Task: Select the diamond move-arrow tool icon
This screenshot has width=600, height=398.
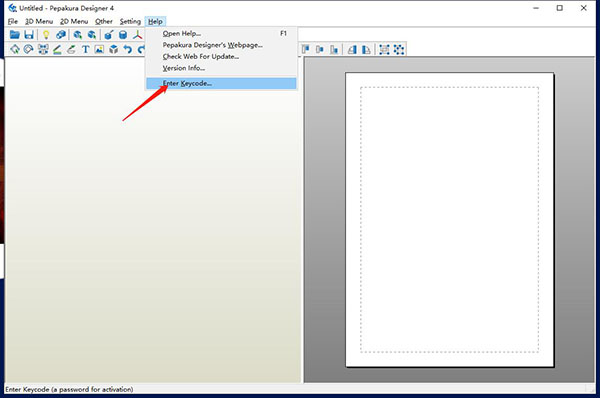Action: [15, 49]
